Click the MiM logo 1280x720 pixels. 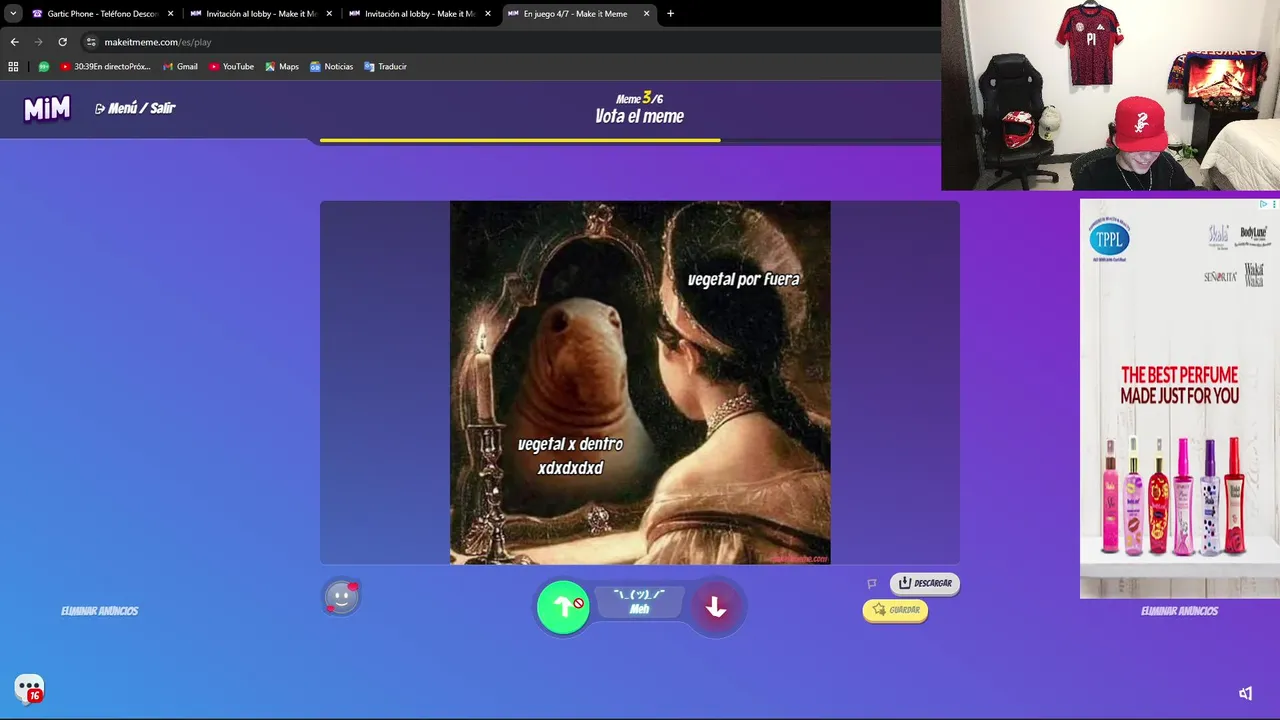pyautogui.click(x=47, y=108)
